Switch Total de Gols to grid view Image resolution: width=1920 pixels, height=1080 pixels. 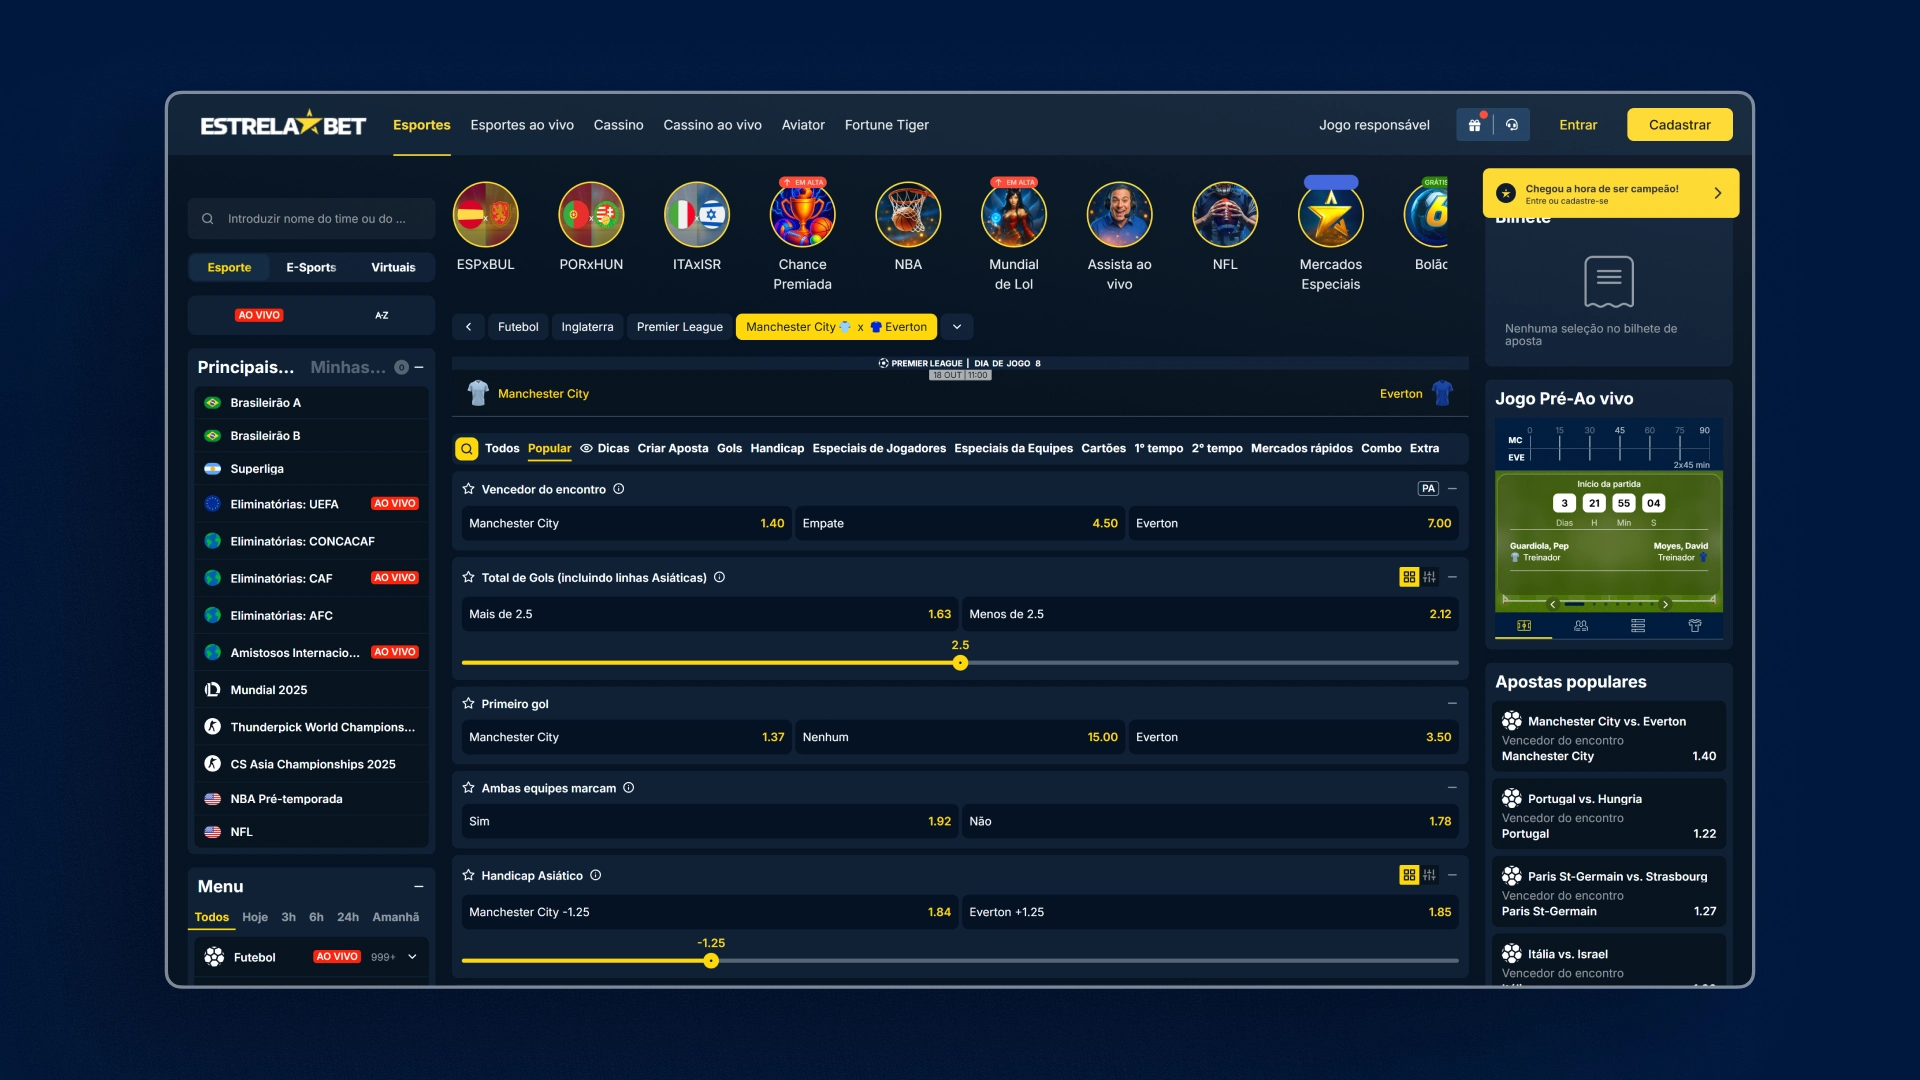pos(1409,577)
